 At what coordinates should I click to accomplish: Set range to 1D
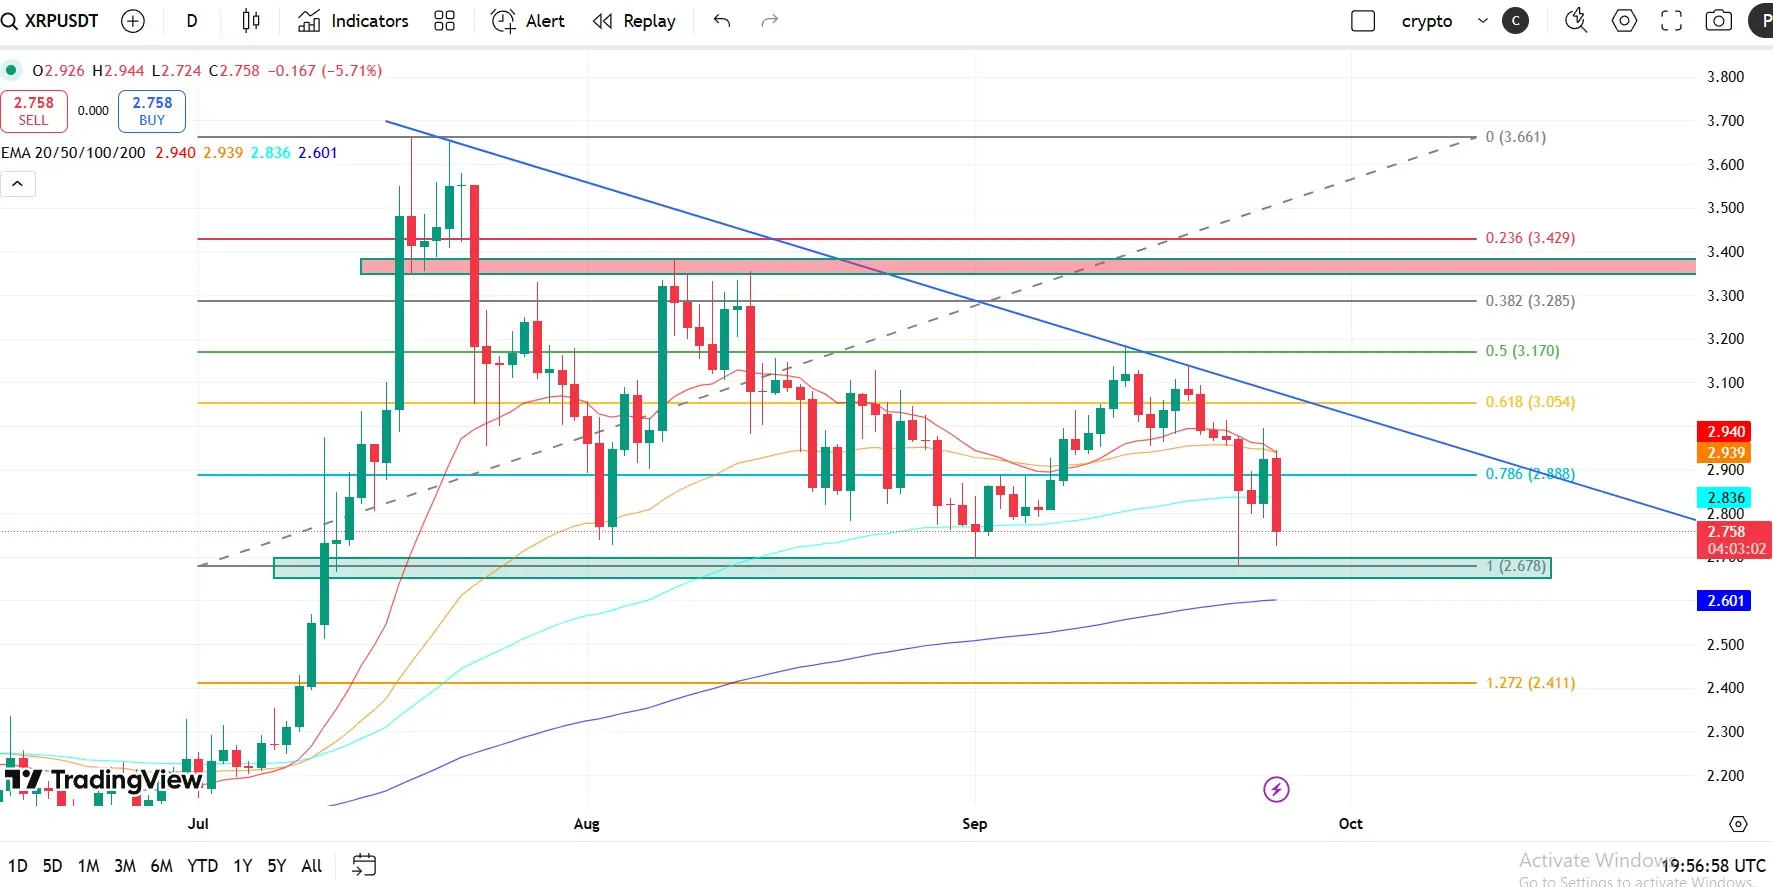pyautogui.click(x=18, y=866)
